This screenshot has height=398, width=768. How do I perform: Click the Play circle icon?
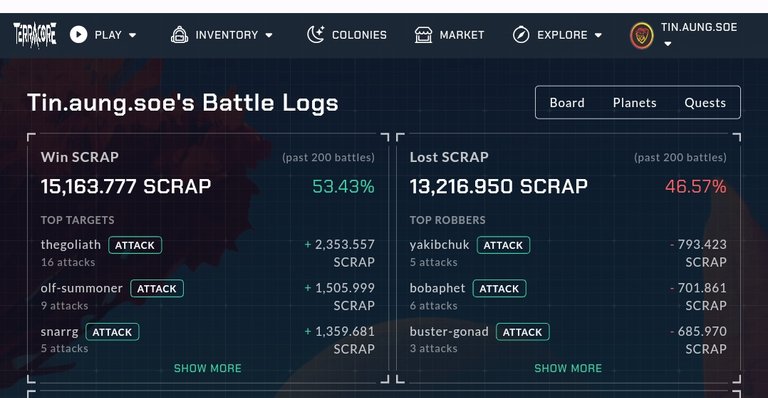point(78,35)
